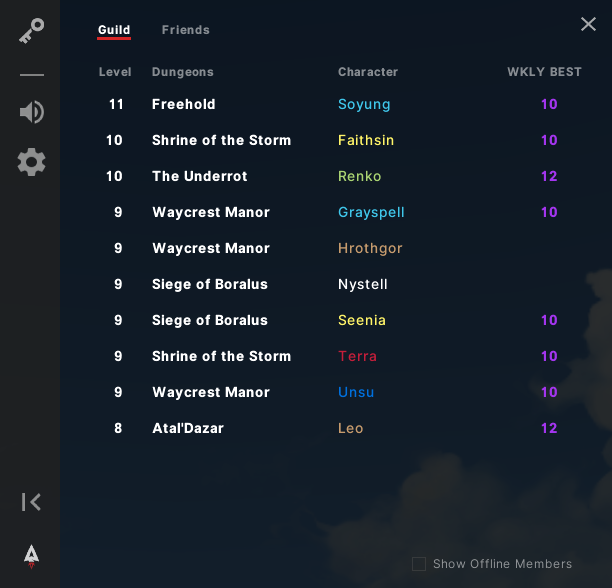Screen dimensions: 612x588
Task: Open the keystone key icon
Action: click(x=31, y=32)
